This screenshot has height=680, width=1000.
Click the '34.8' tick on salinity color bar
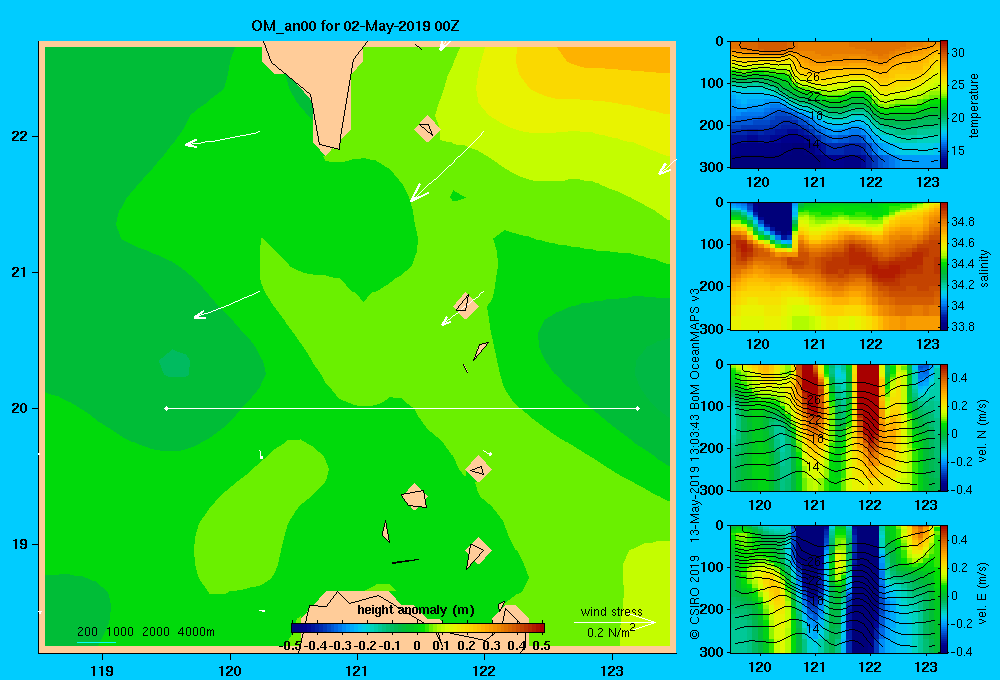click(x=962, y=221)
